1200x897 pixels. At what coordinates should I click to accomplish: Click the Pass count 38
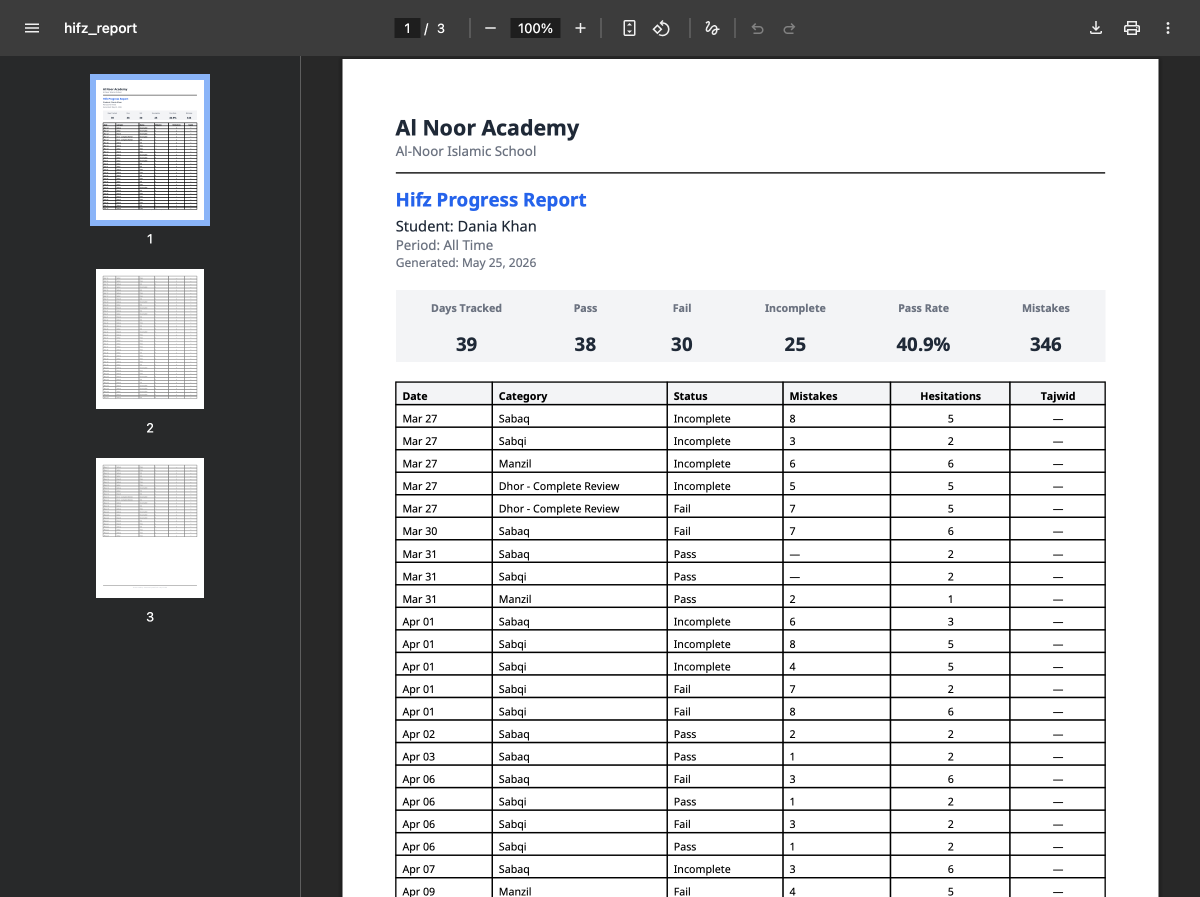[x=585, y=344]
